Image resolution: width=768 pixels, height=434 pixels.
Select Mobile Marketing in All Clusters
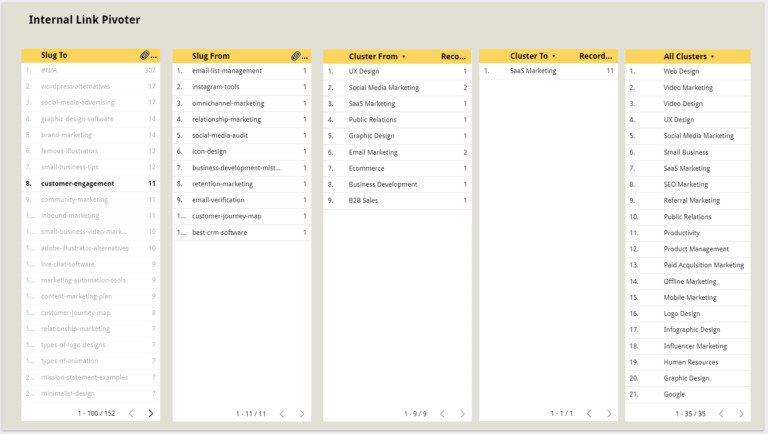[x=688, y=297]
